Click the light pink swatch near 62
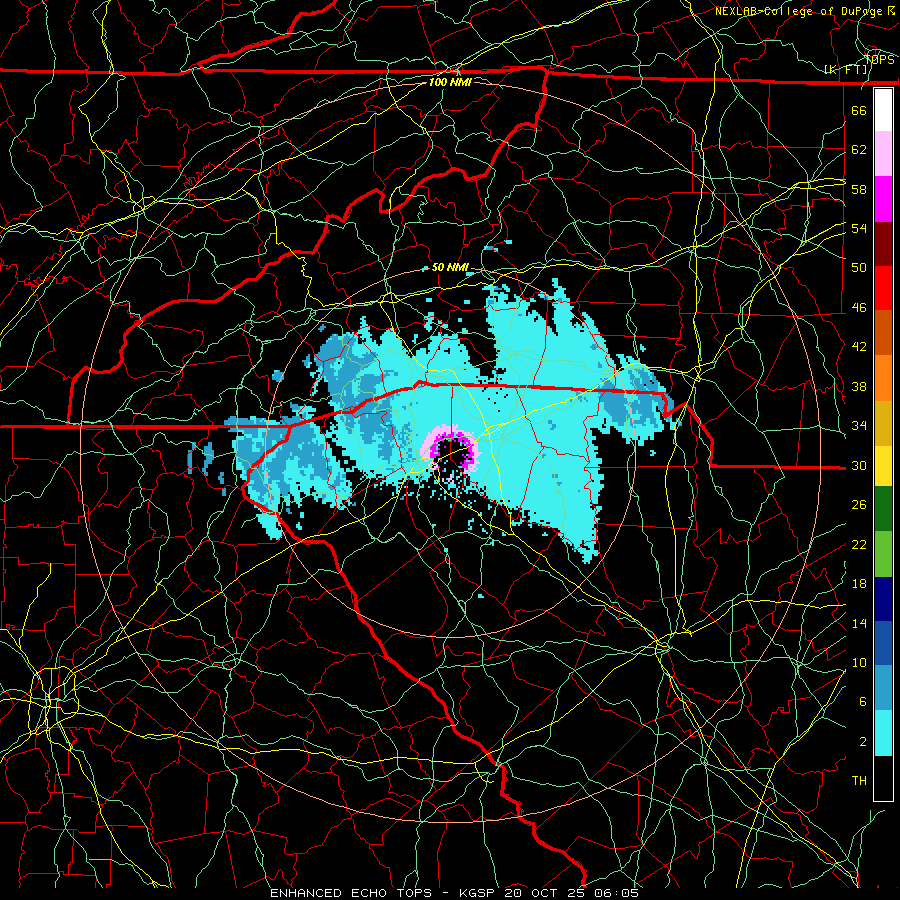This screenshot has height=900, width=900. tap(883, 154)
